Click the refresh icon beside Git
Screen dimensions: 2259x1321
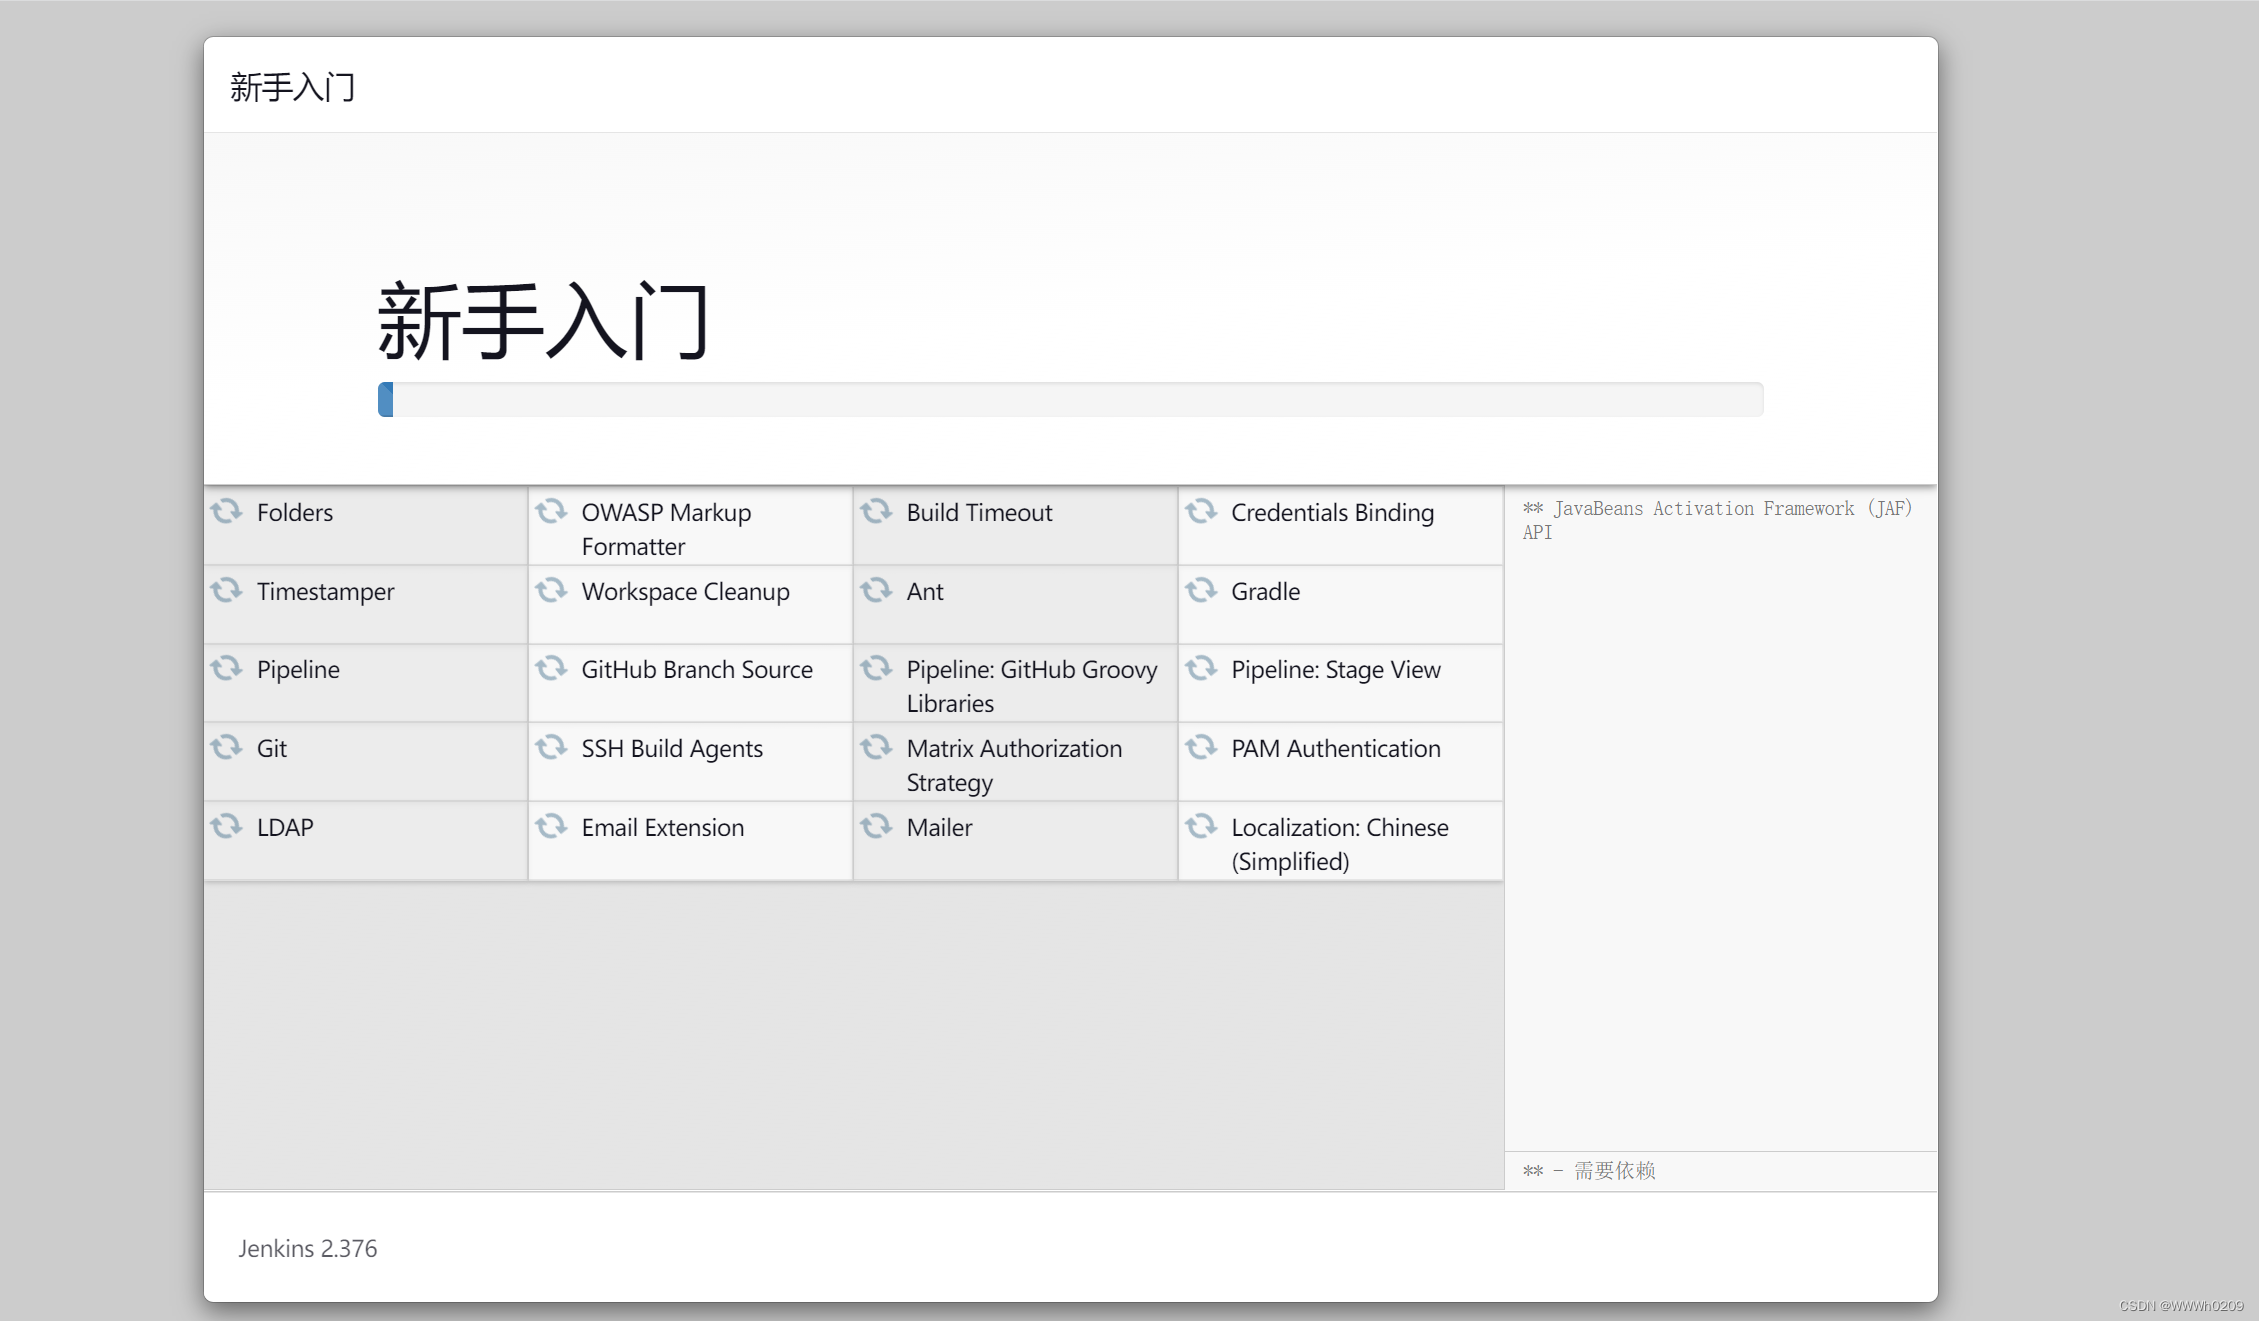pos(226,747)
